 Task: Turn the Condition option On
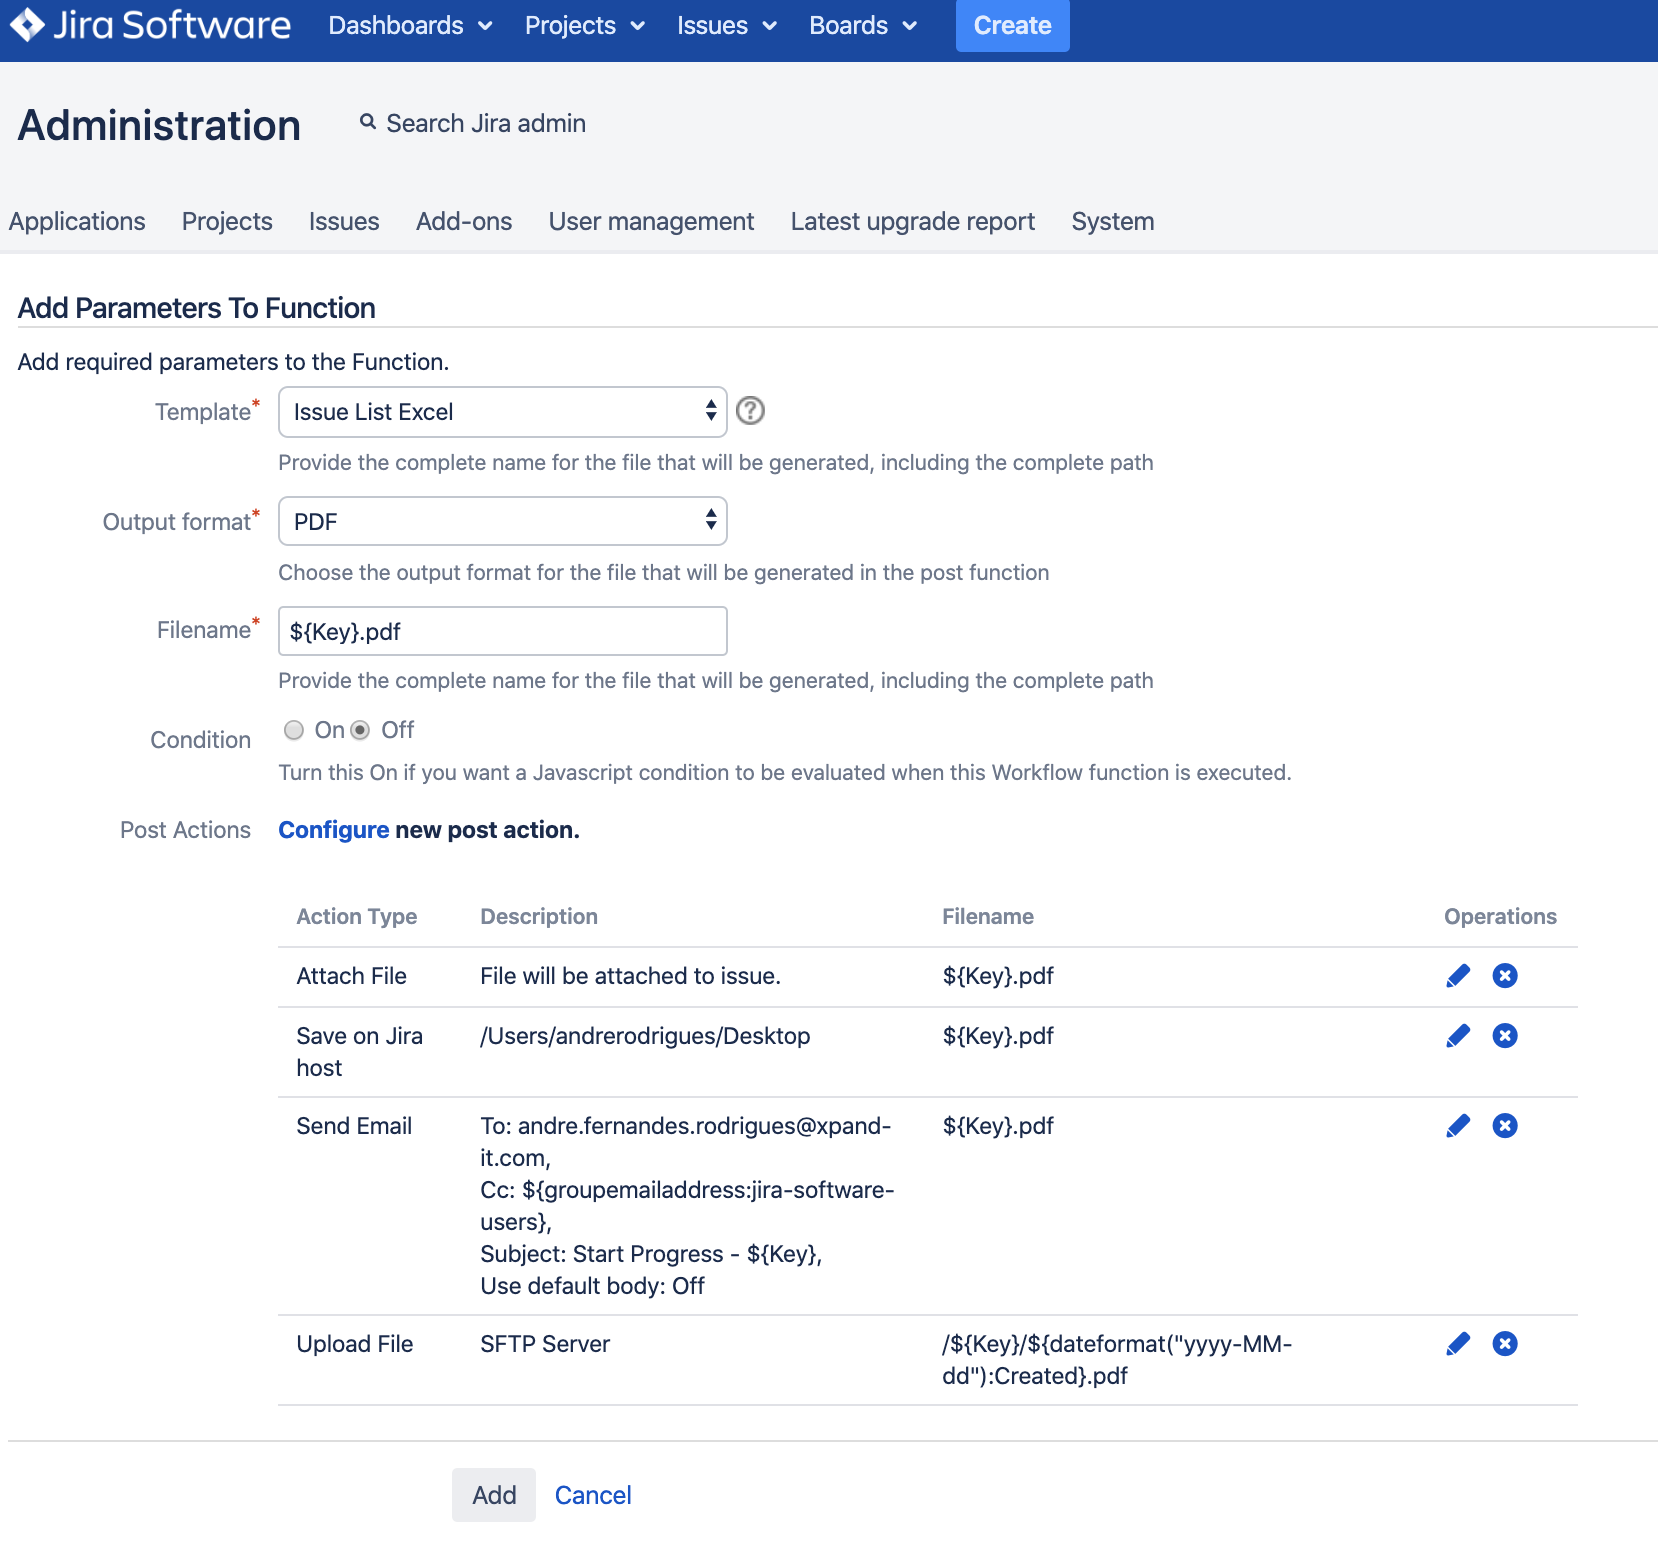pos(294,730)
